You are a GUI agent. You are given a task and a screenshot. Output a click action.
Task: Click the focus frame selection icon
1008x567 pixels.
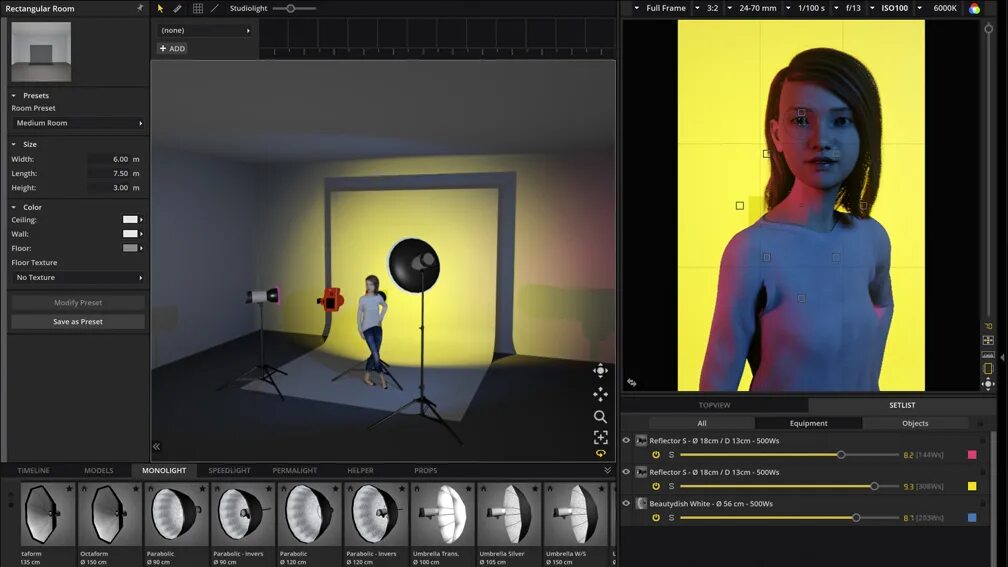[x=600, y=438]
